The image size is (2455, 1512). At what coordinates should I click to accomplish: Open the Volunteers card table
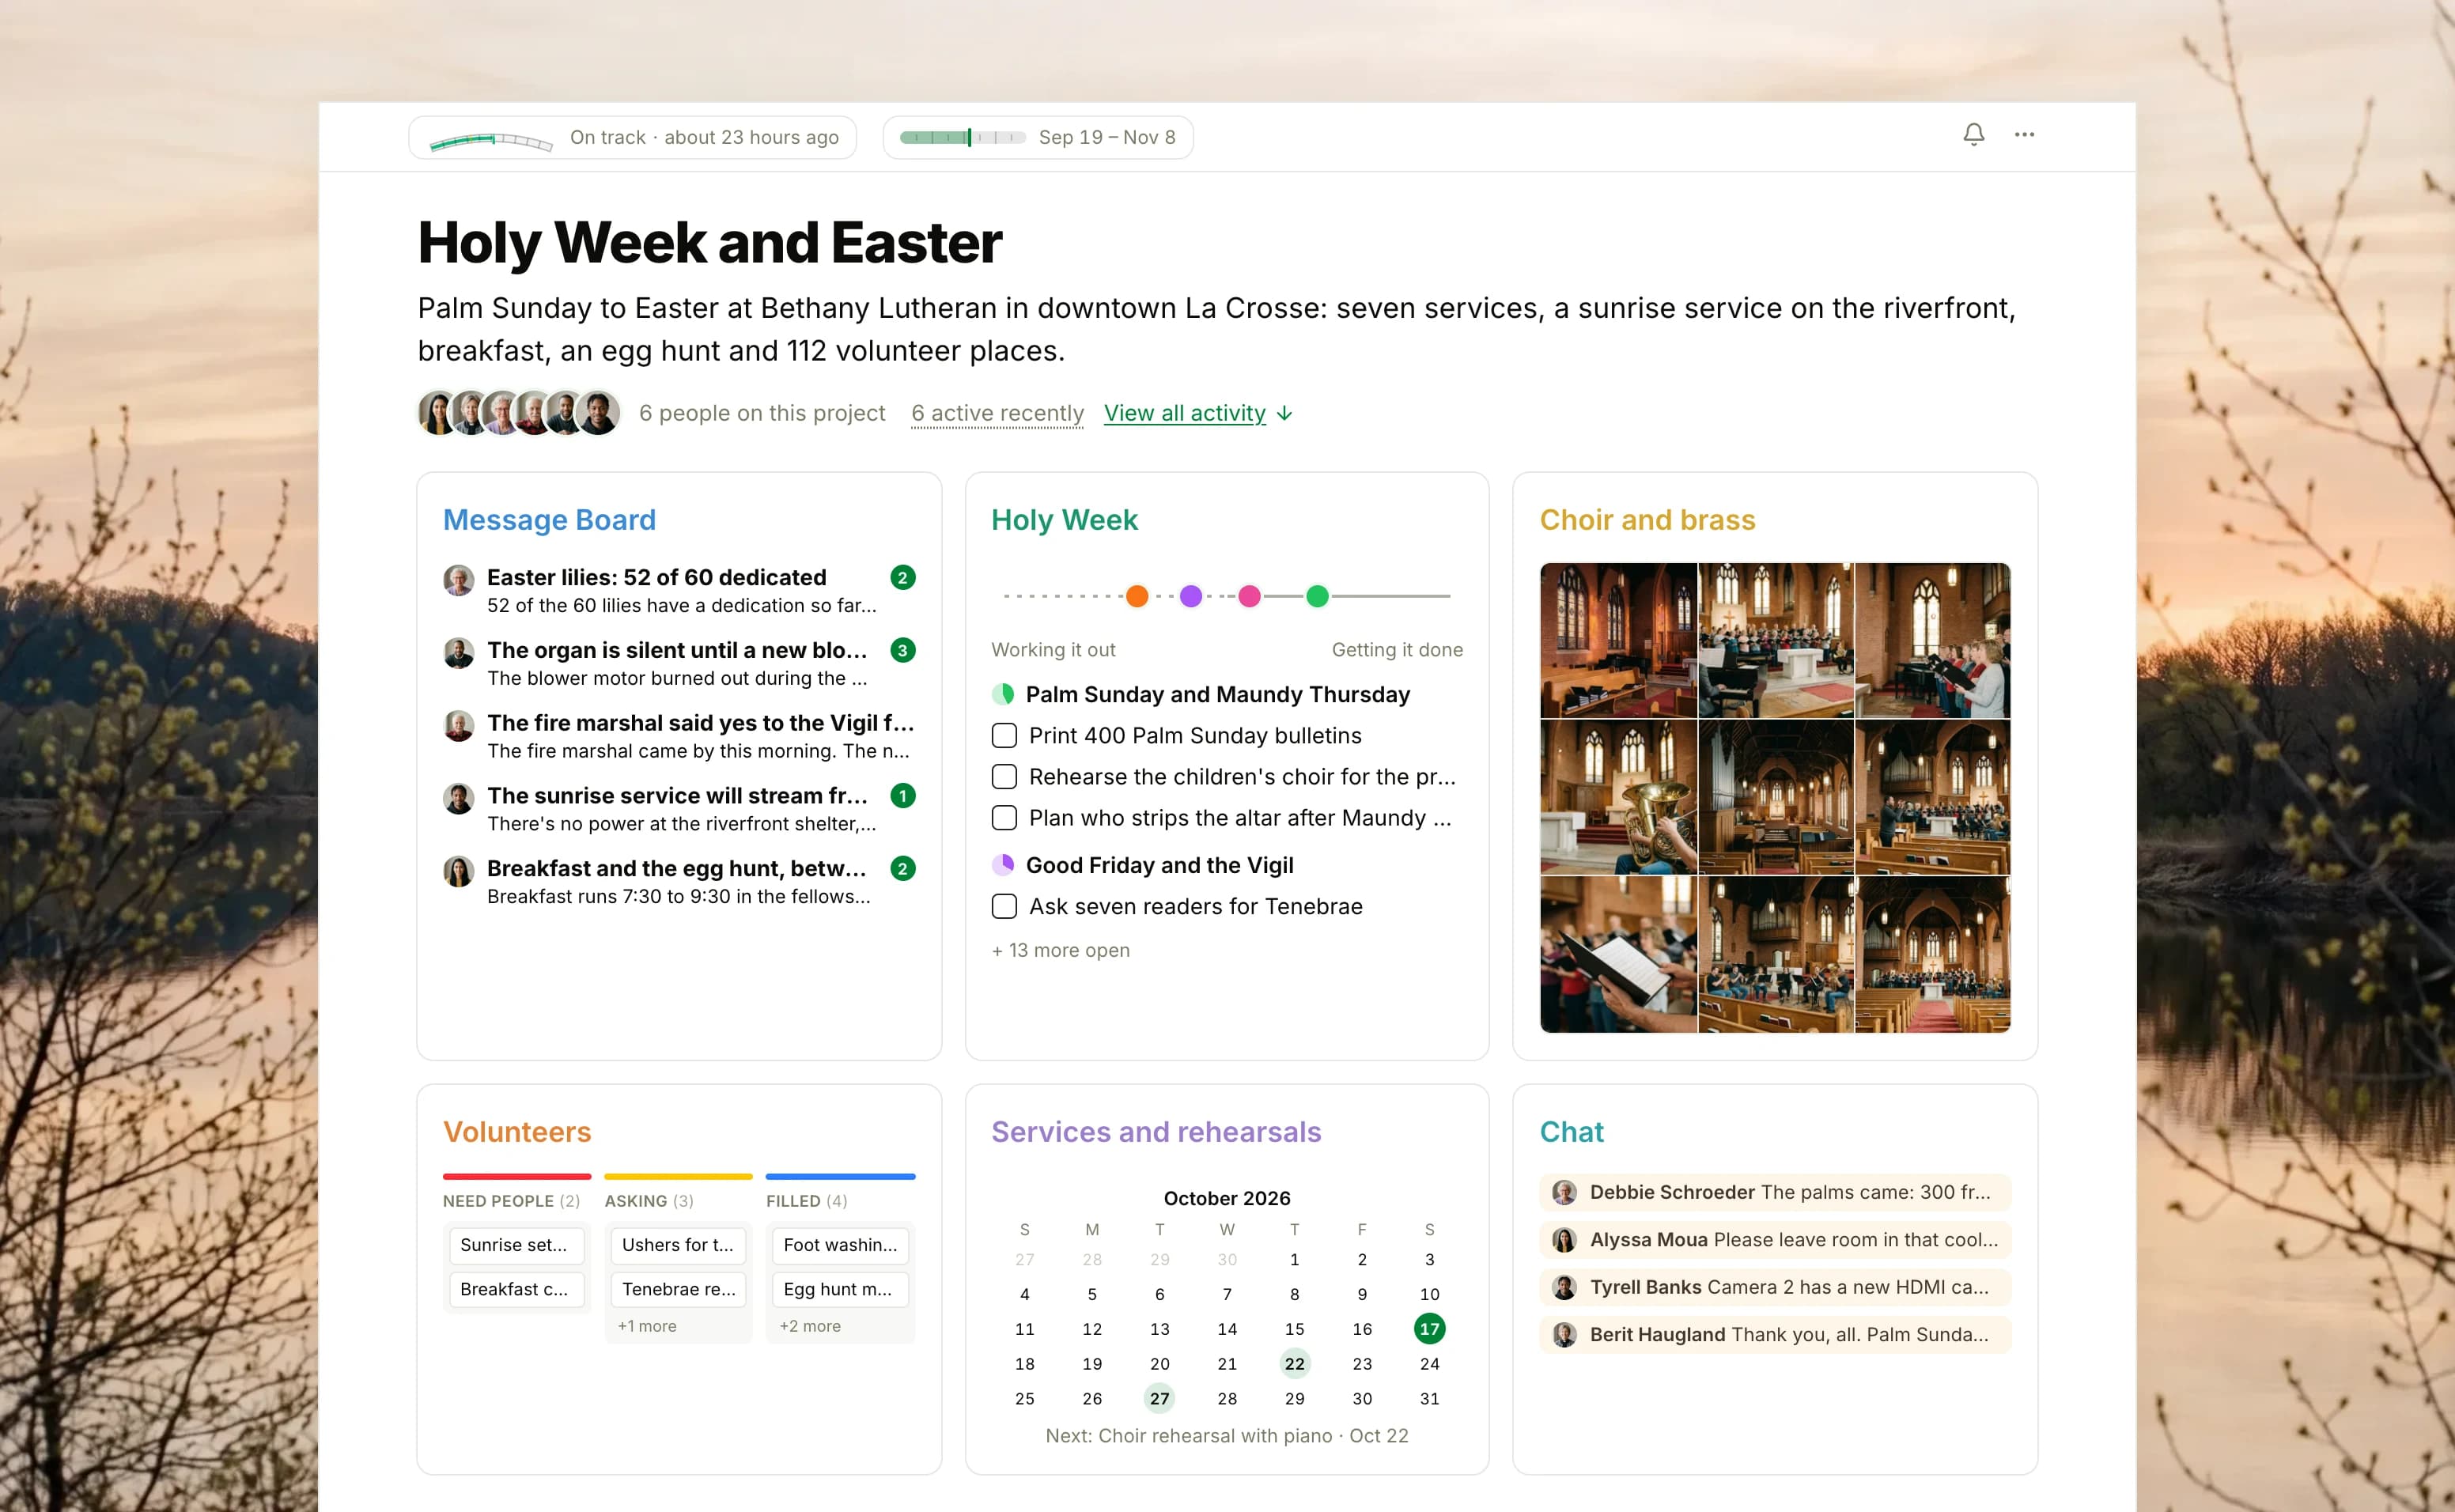click(517, 1132)
